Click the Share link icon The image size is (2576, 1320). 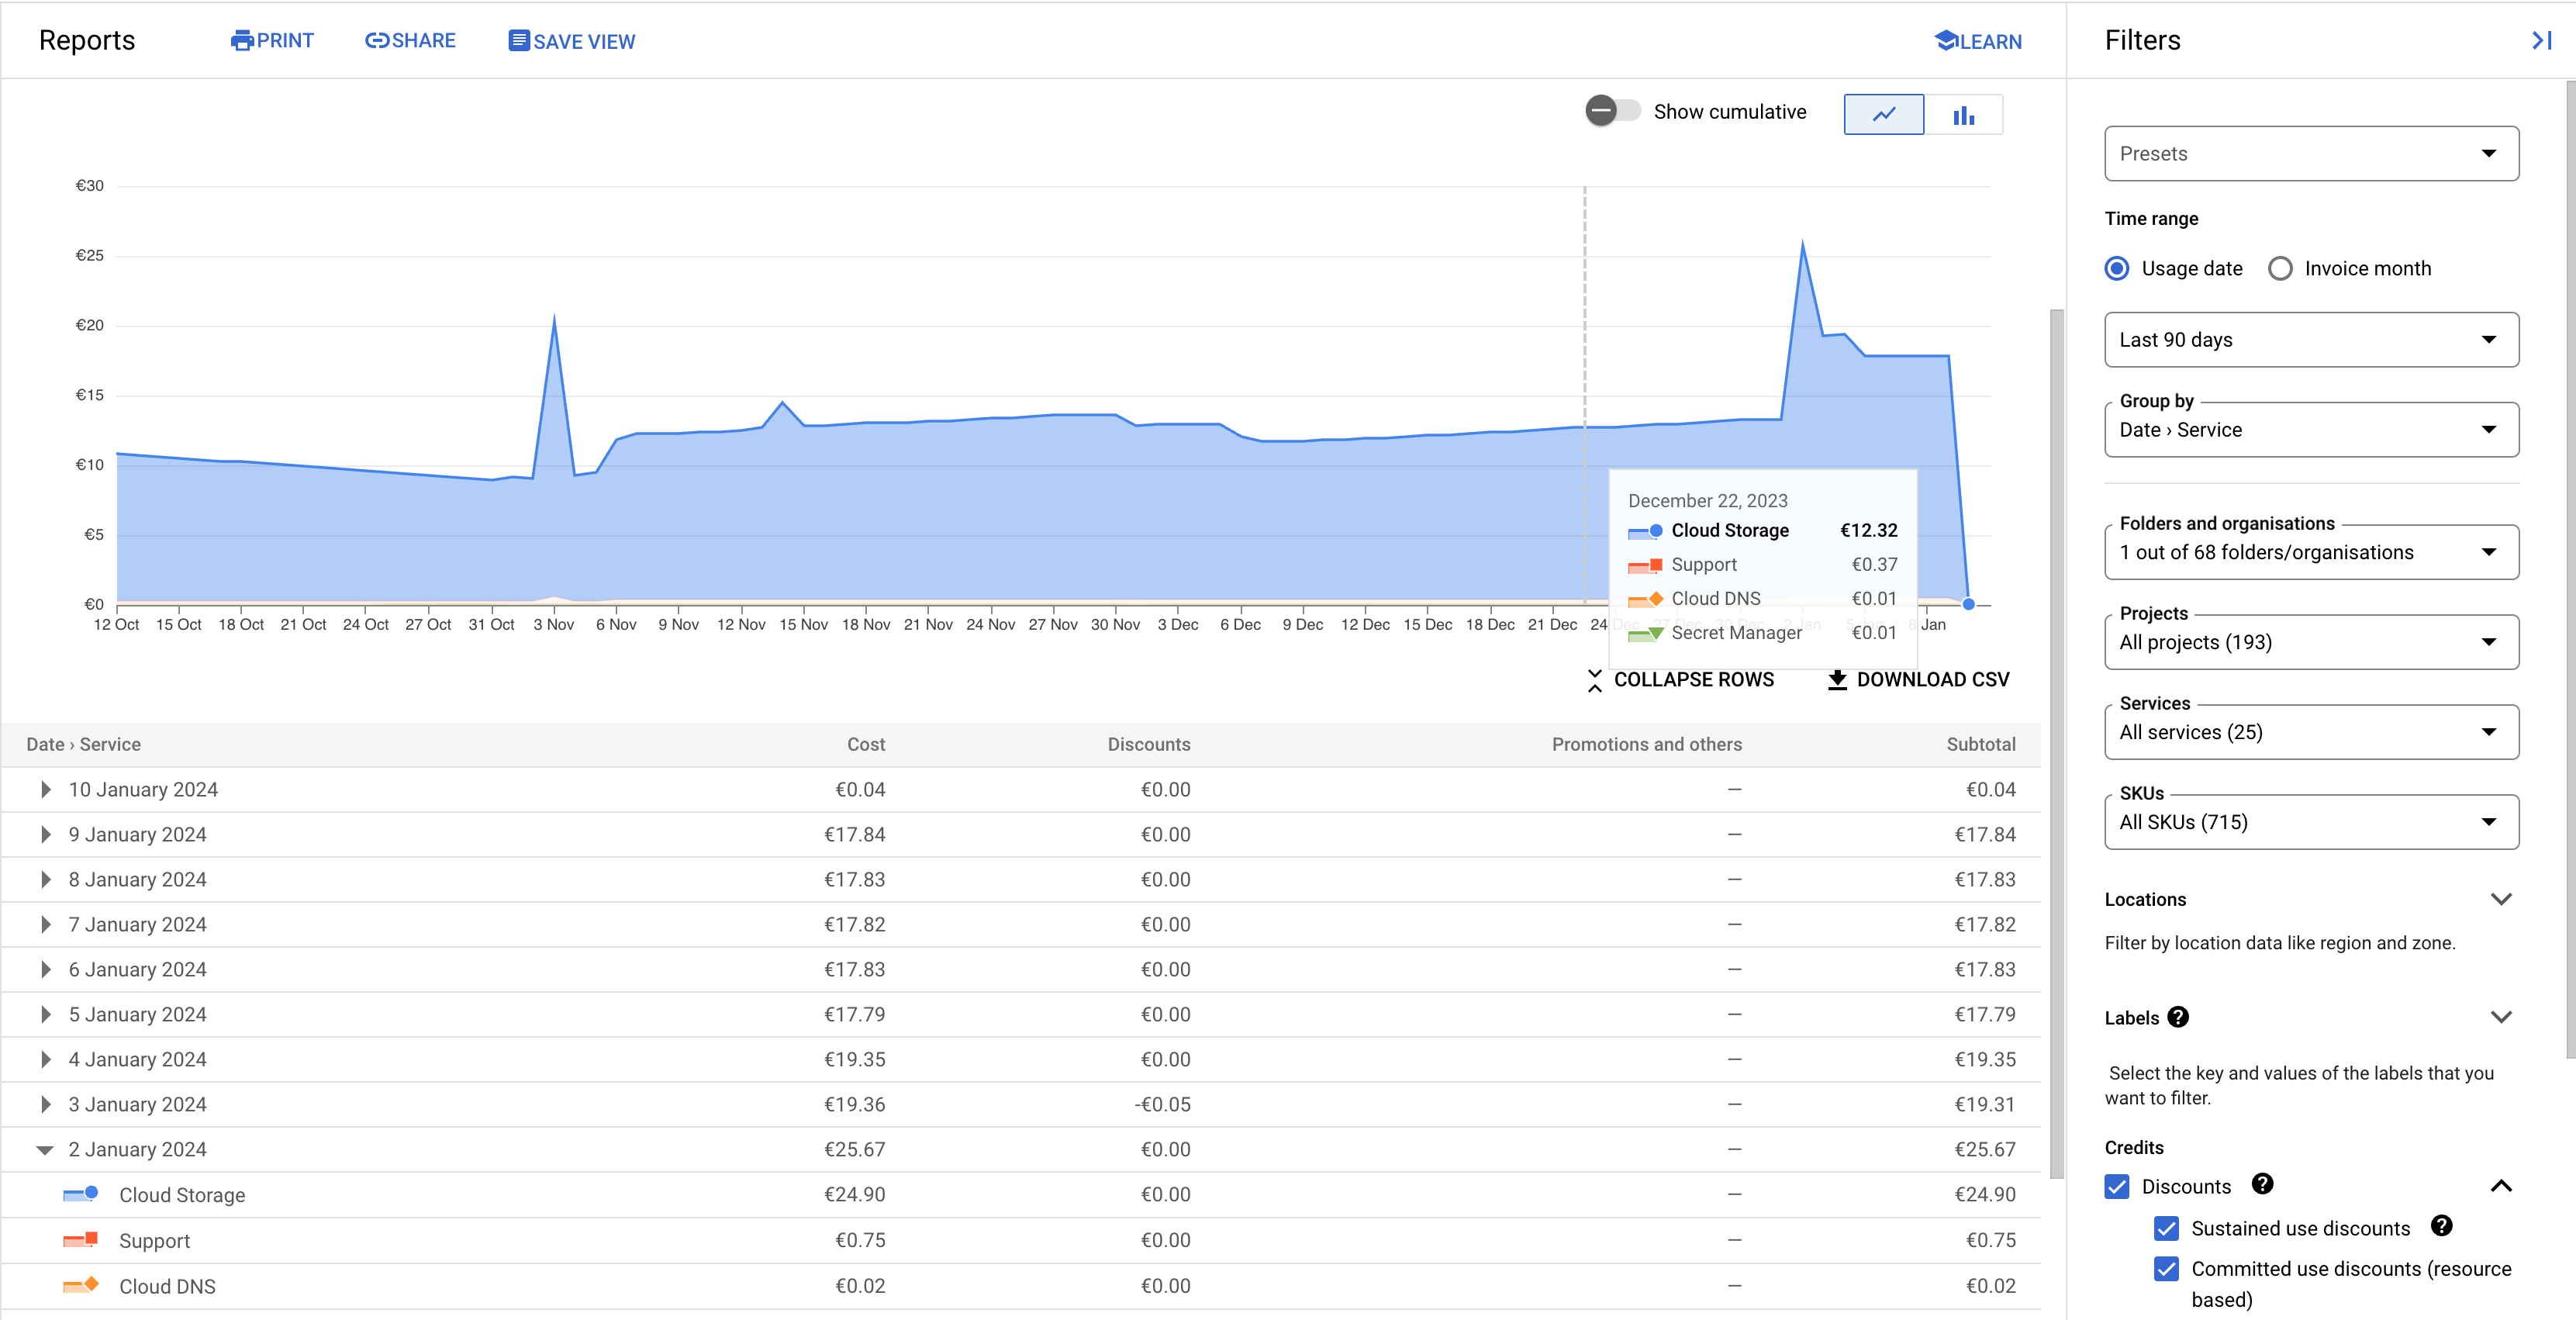[376, 41]
